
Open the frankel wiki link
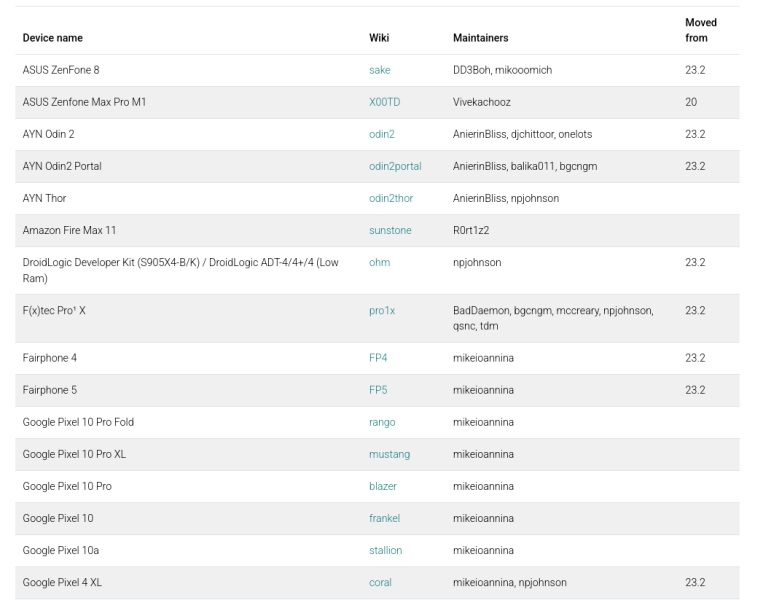tap(384, 519)
